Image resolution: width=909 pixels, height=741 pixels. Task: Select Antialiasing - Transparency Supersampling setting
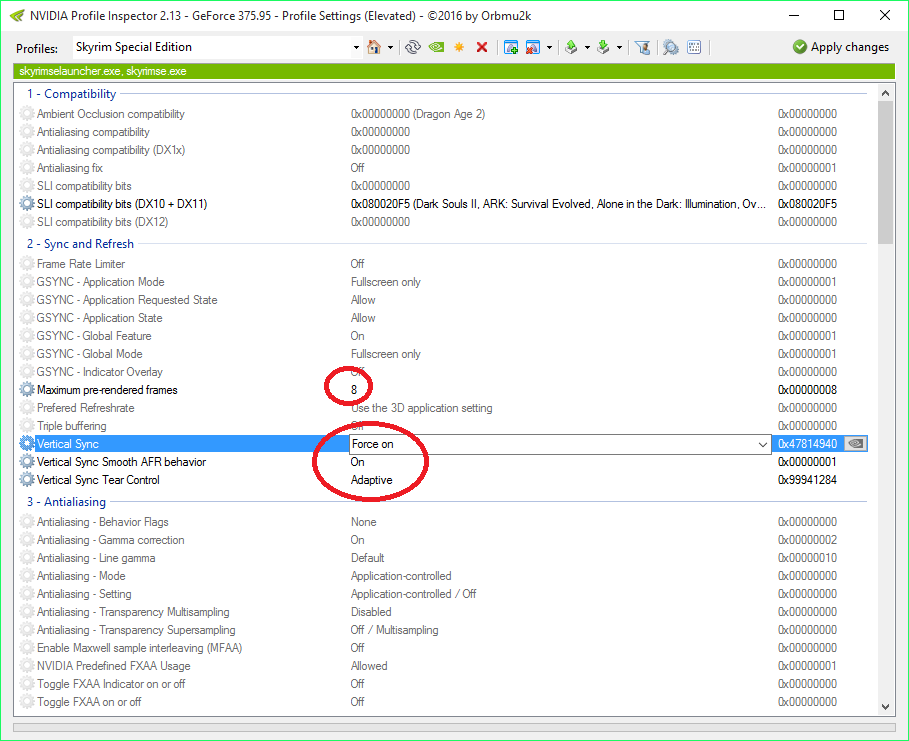coord(136,630)
